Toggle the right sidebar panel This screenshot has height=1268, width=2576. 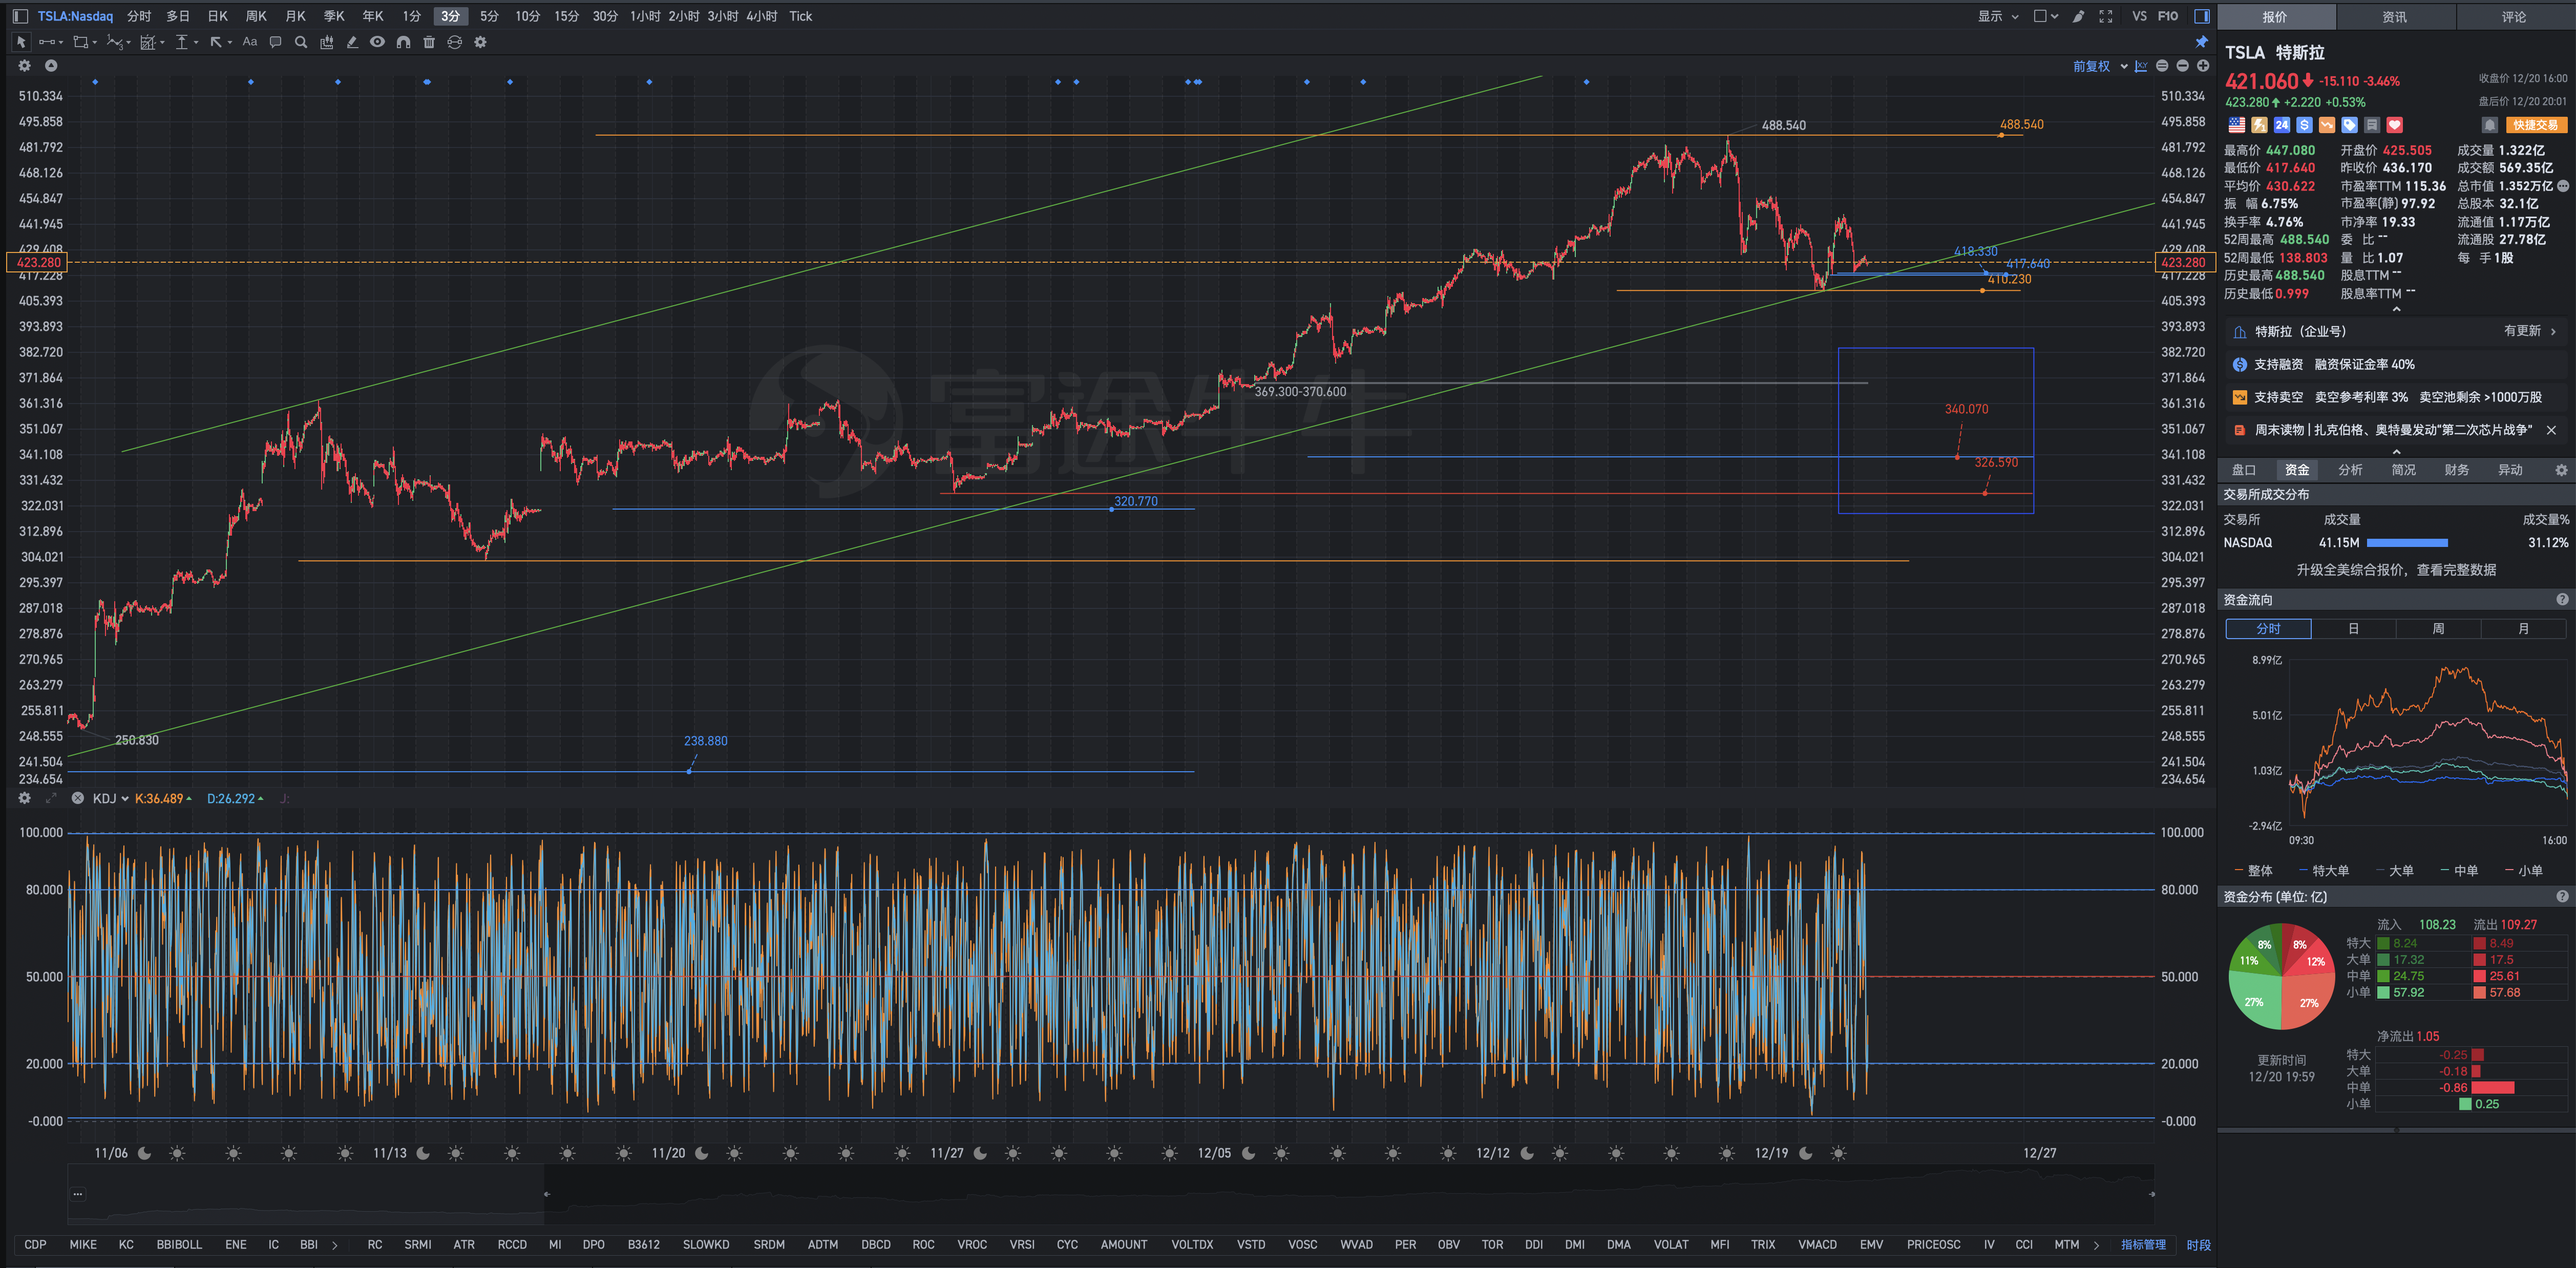pos(2201,16)
